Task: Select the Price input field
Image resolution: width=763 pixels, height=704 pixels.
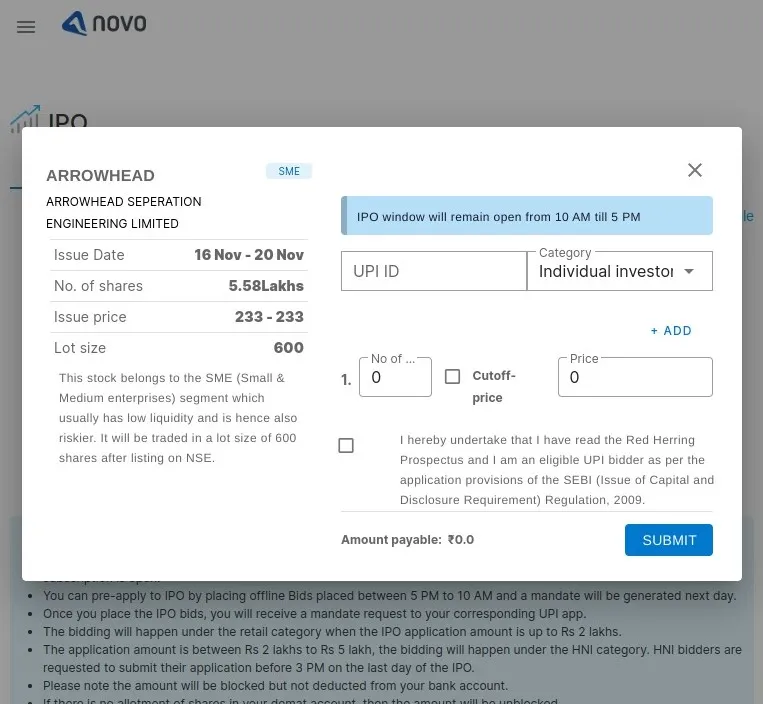Action: point(635,378)
